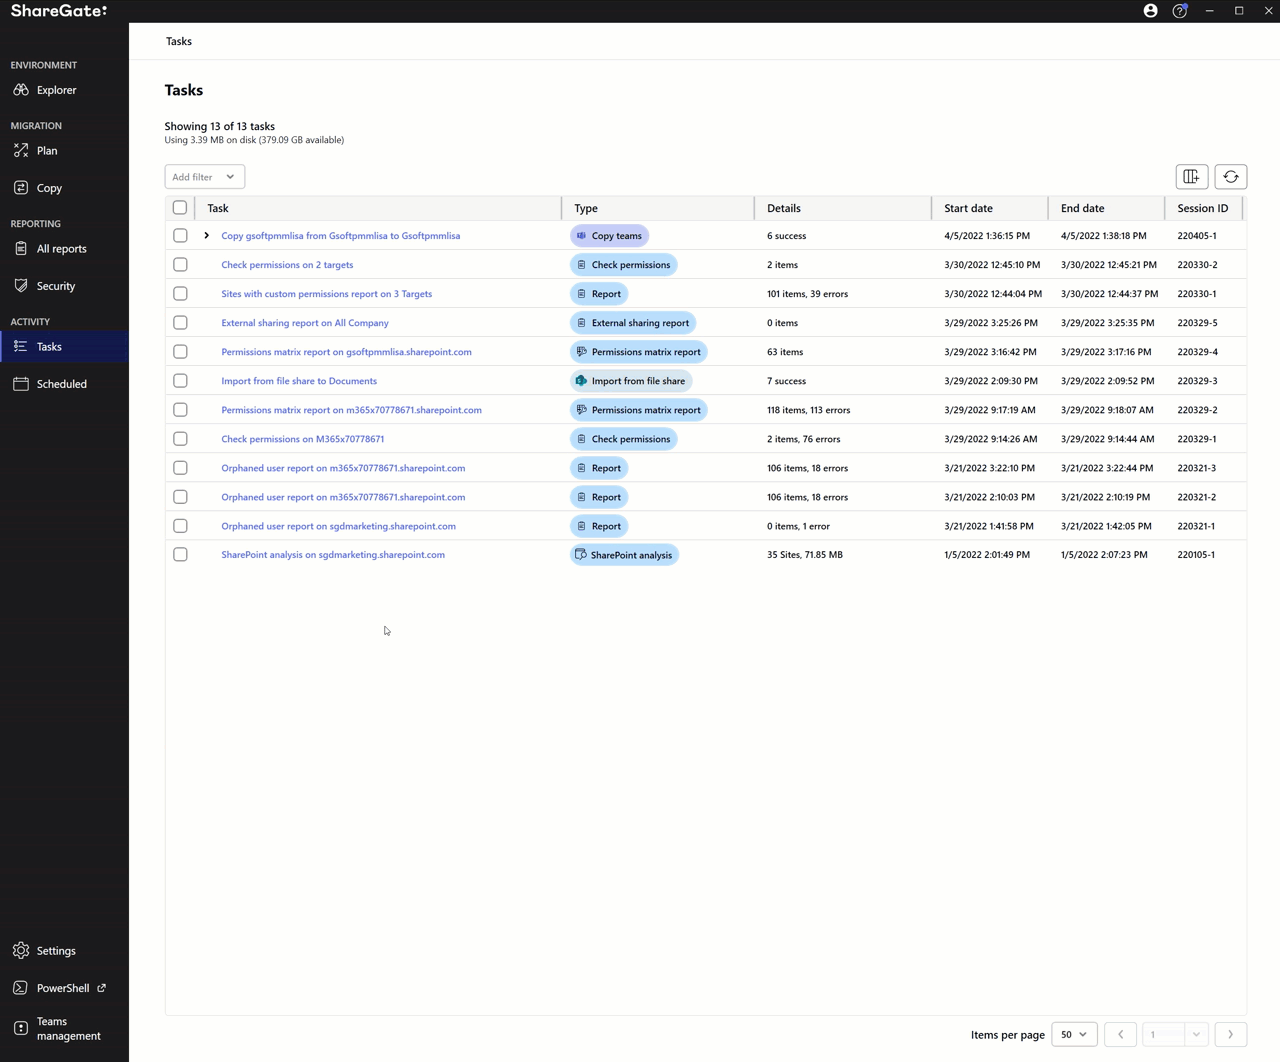Open External sharing report on All Company
Viewport: 1280px width, 1062px height.
click(x=305, y=323)
